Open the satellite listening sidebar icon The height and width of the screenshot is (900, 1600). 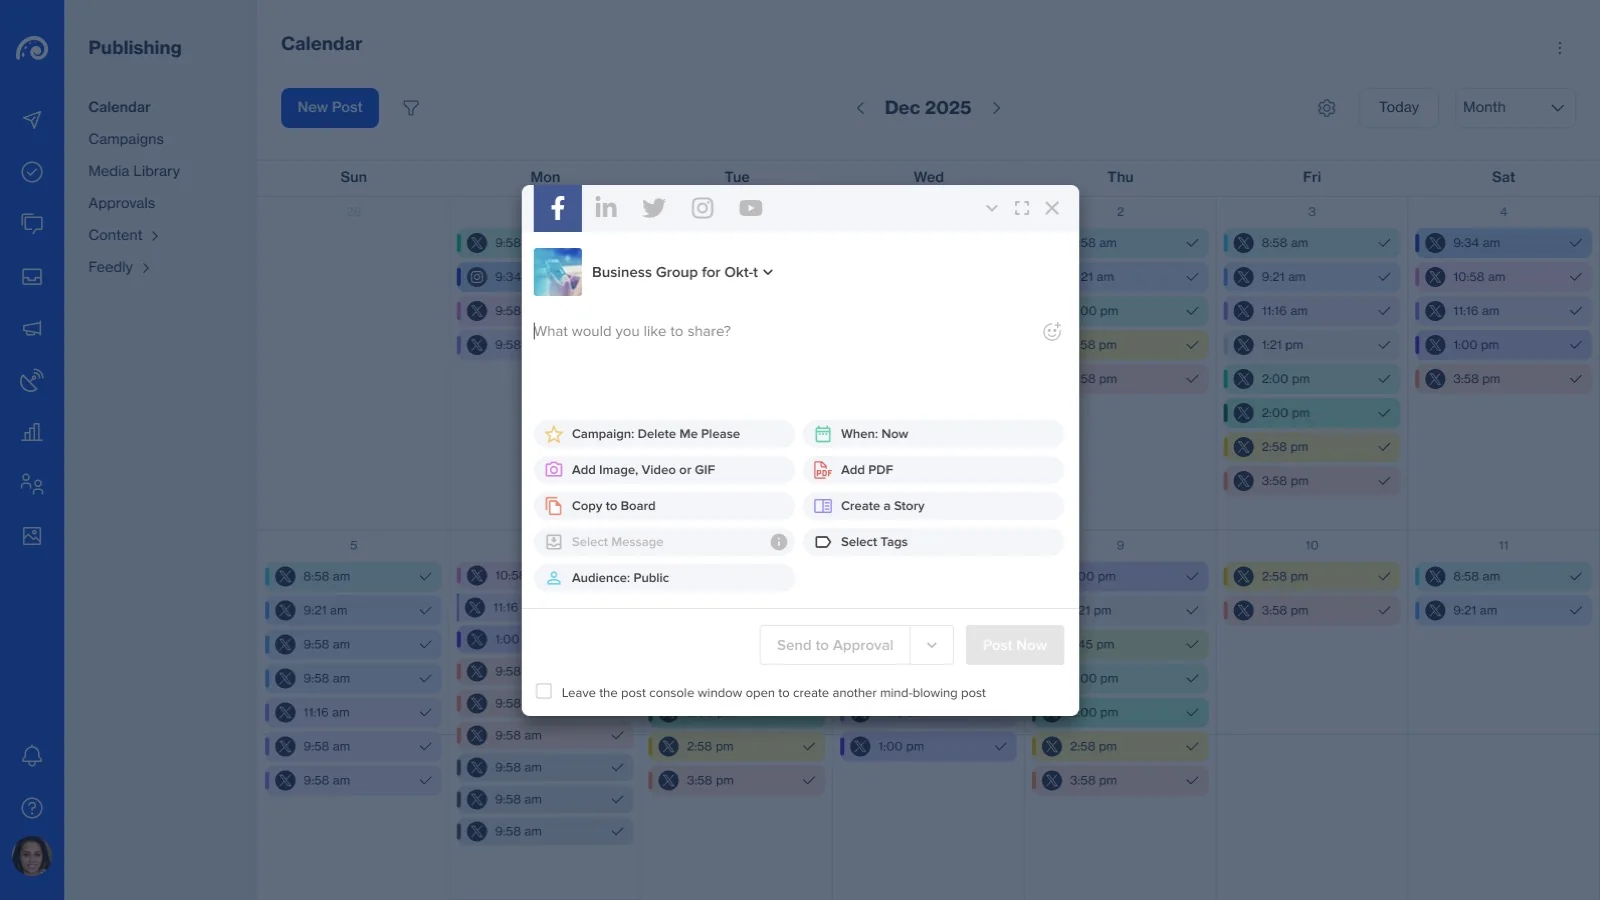pos(32,380)
